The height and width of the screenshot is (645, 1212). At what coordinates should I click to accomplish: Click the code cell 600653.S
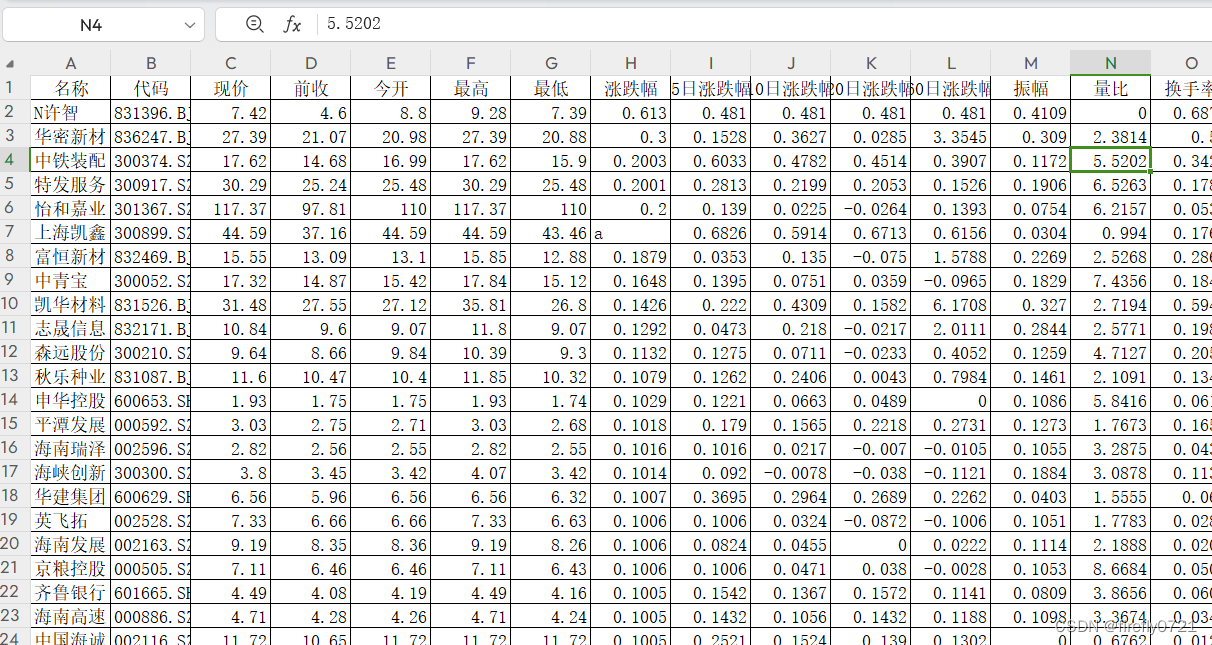(151, 400)
